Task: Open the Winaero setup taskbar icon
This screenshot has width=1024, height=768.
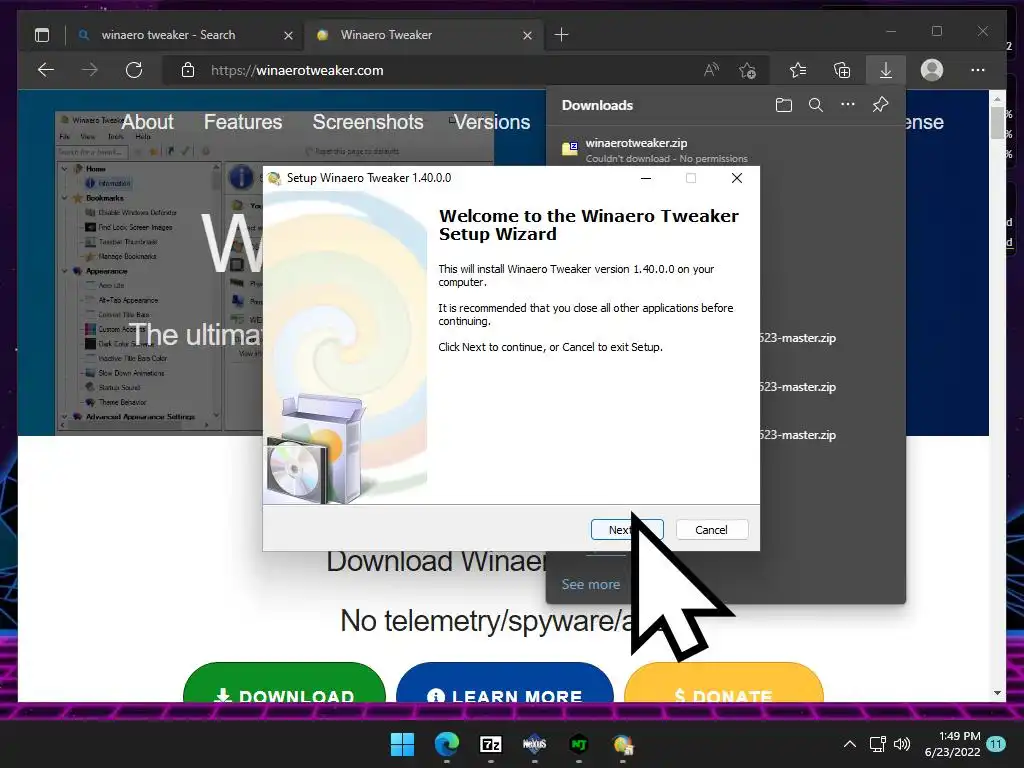Action: coord(622,744)
